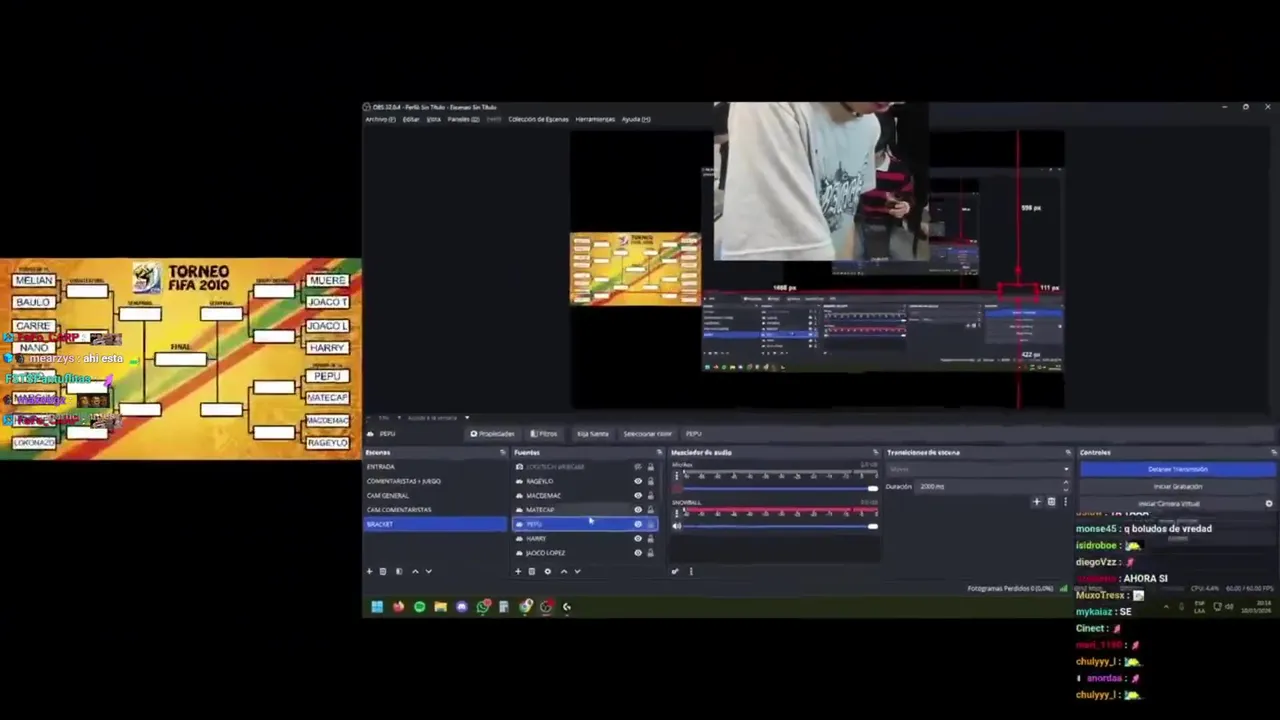Click Seleccionar color button in source toolbar

(x=647, y=434)
